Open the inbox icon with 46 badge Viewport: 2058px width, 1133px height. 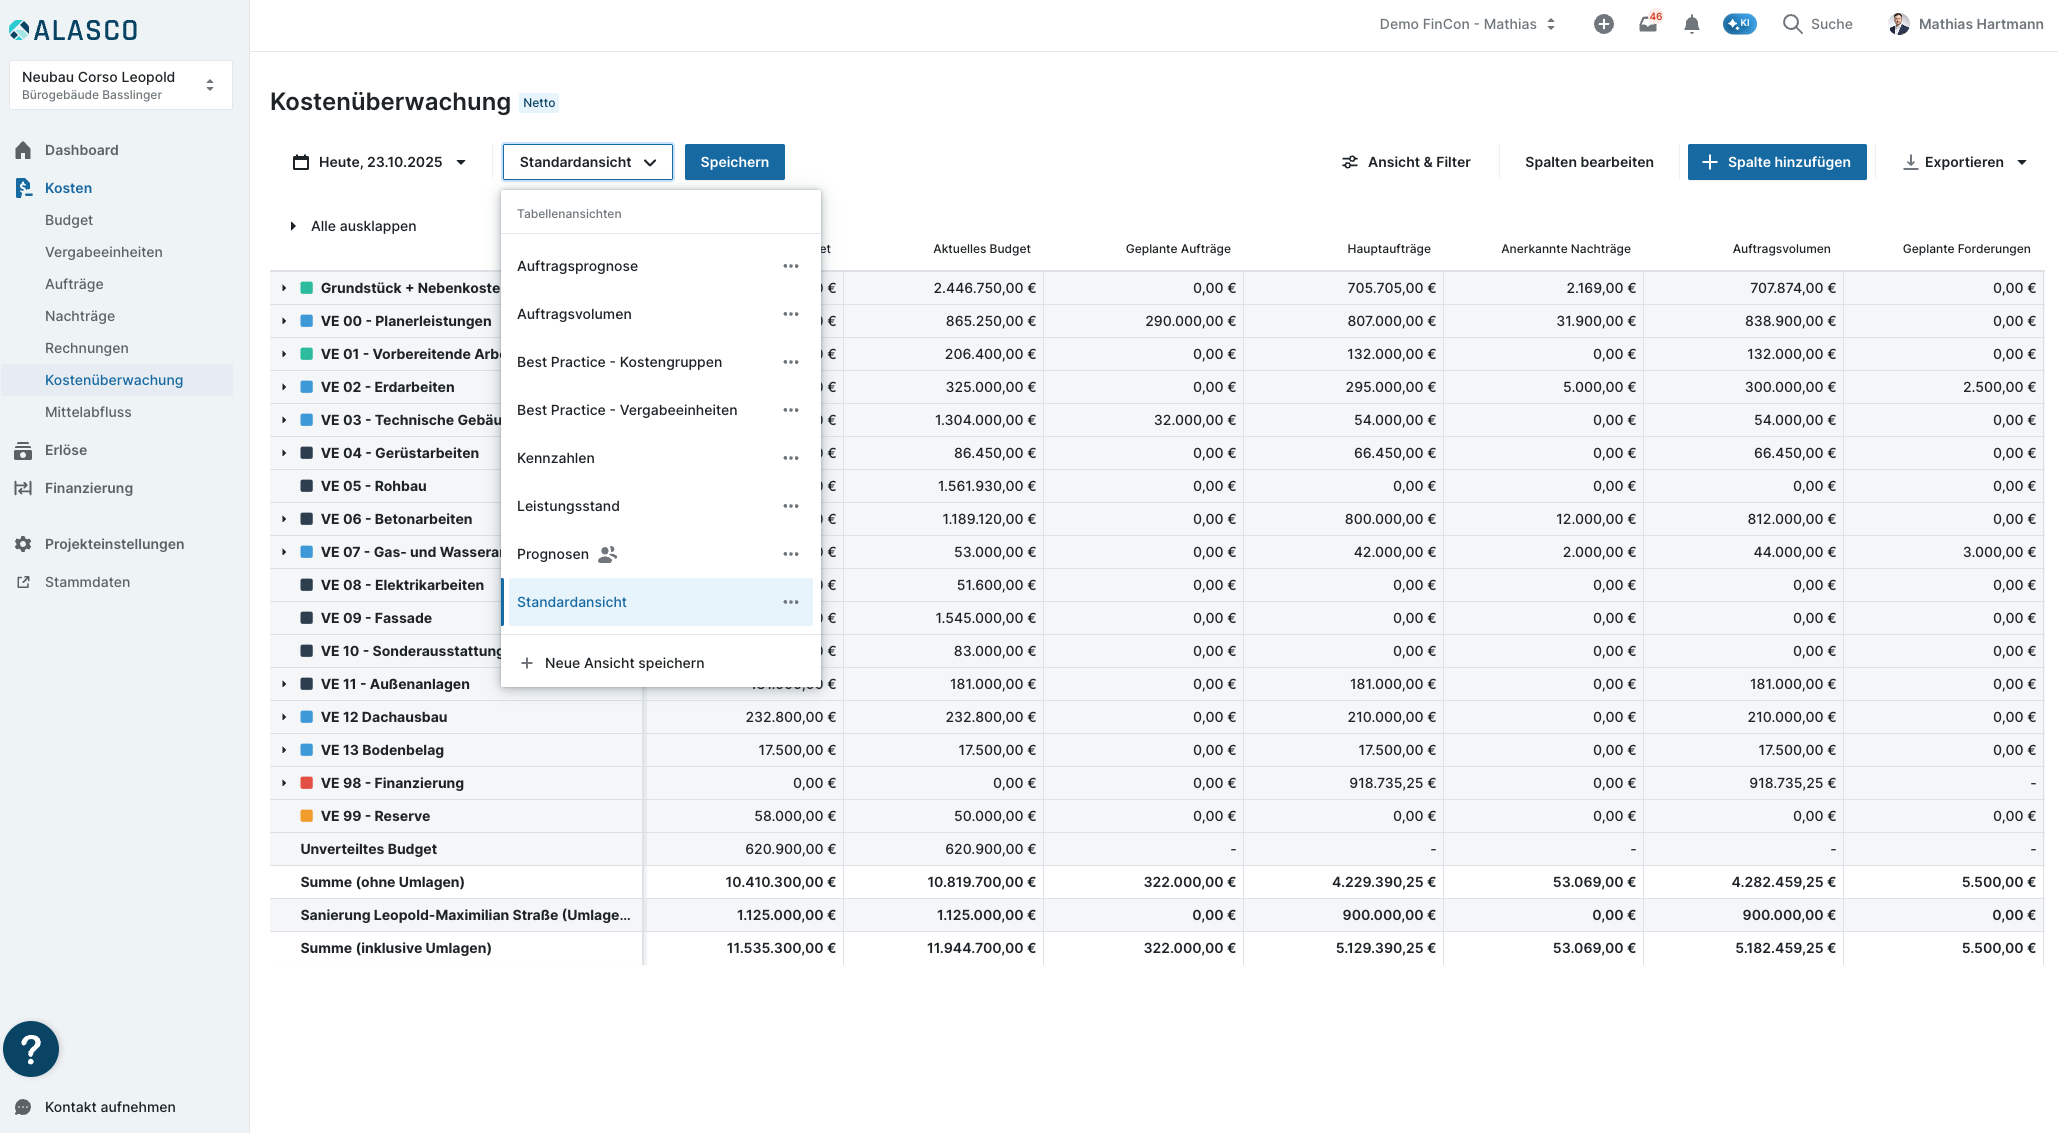pos(1648,24)
